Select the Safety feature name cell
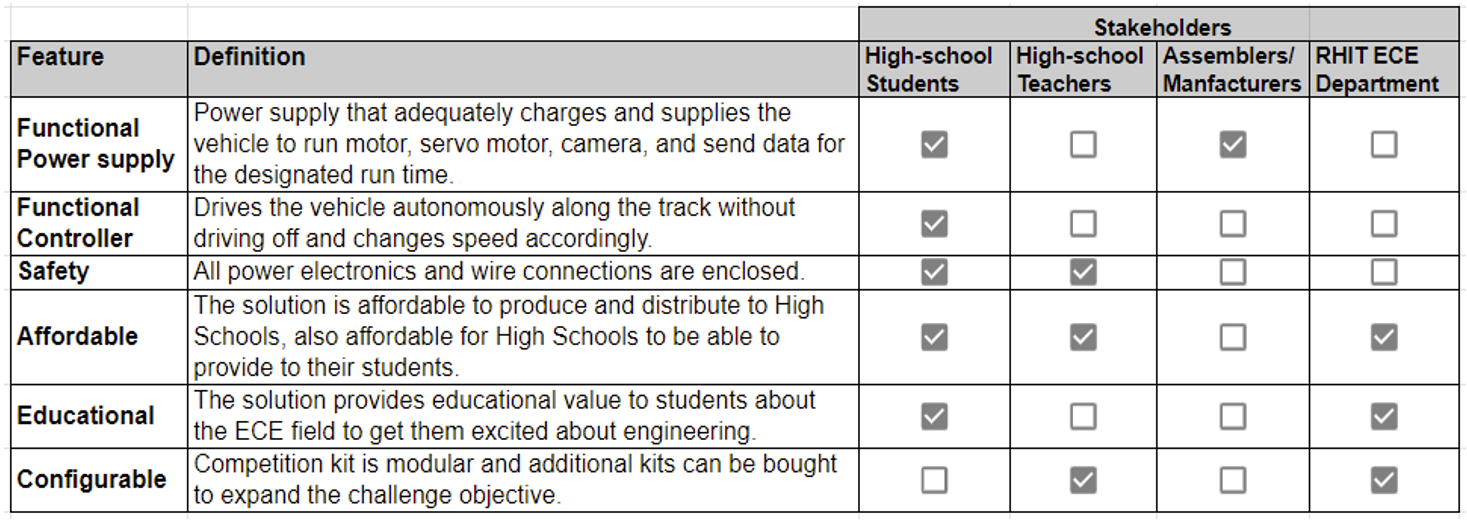The image size is (1467, 520). point(100,271)
